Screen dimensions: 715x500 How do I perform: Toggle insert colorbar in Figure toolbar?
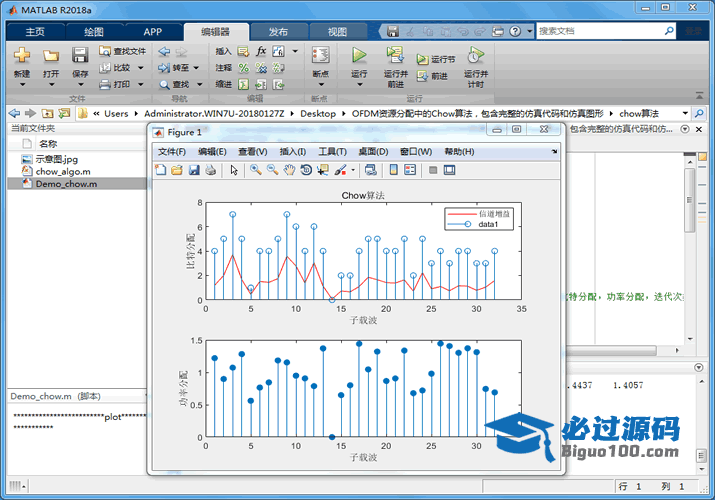coord(394,170)
